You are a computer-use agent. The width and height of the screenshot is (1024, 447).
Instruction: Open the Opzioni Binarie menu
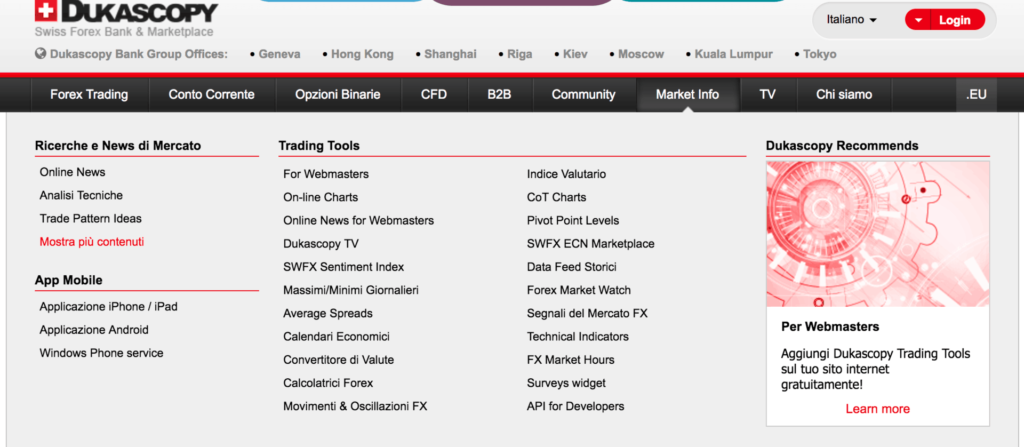pos(338,95)
